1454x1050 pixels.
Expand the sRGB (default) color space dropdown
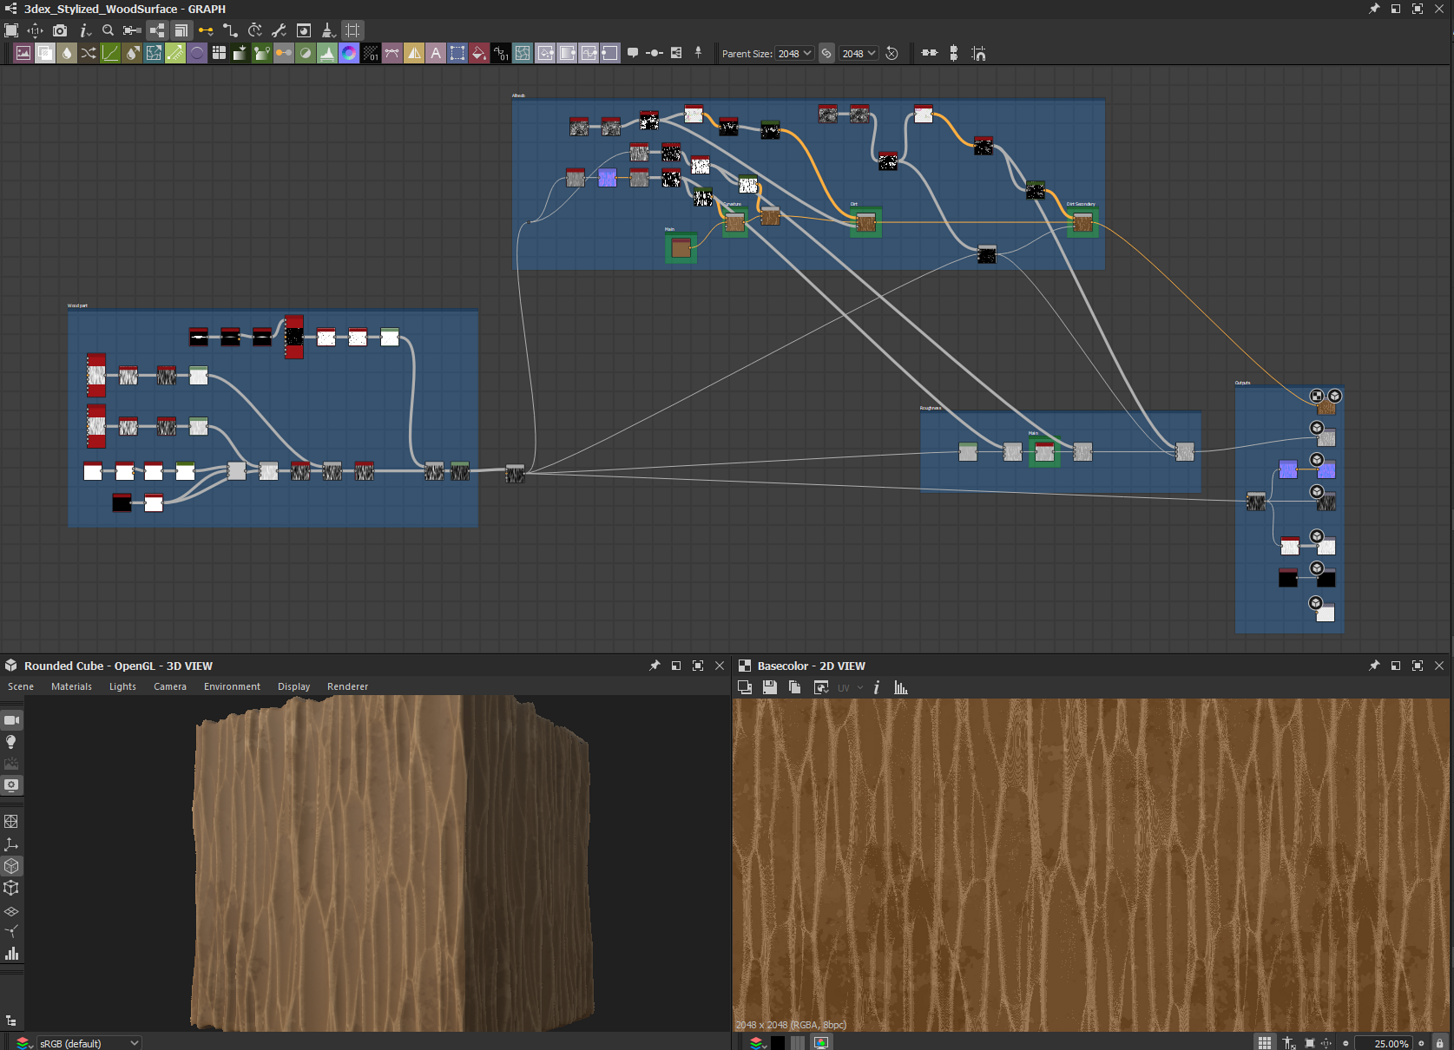88,1043
